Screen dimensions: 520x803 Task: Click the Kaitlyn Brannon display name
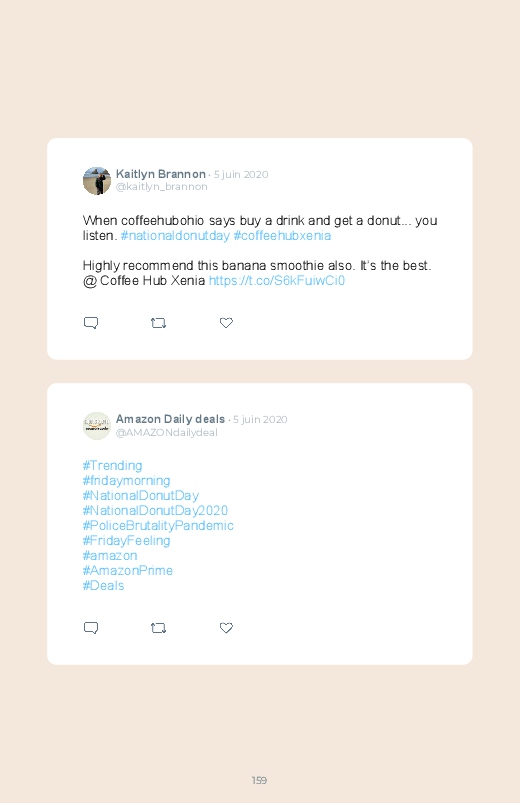pyautogui.click(x=160, y=174)
